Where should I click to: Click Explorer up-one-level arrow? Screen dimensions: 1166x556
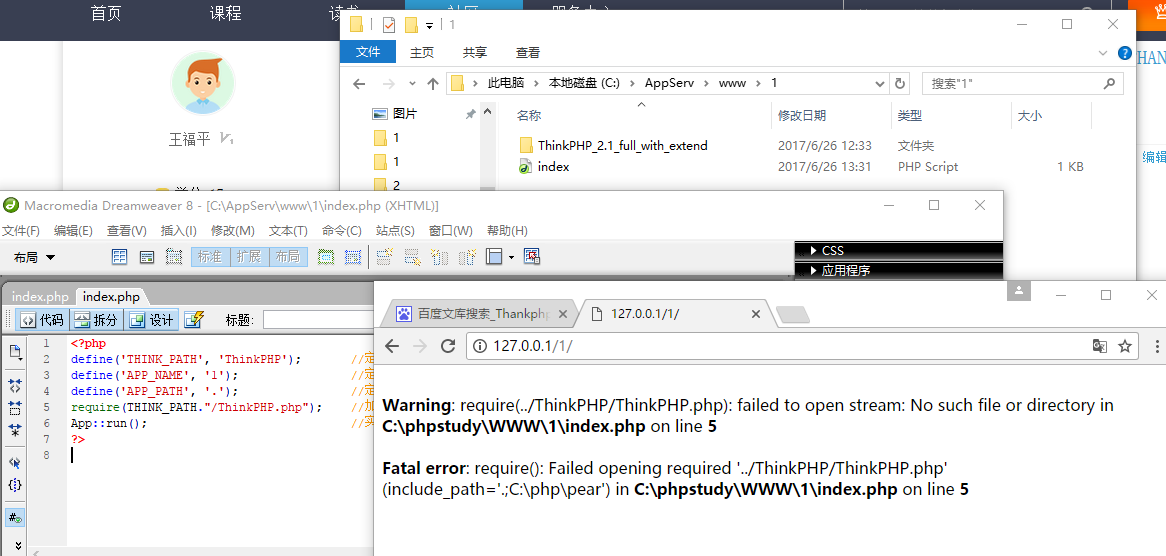pos(433,83)
